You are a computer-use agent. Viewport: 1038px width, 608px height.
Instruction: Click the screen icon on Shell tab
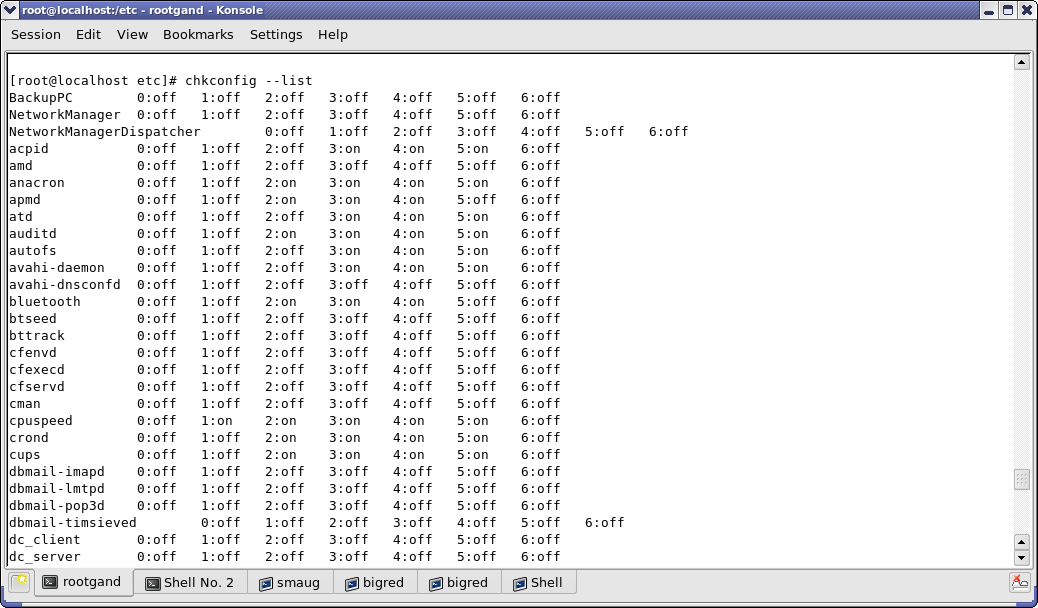click(x=520, y=583)
